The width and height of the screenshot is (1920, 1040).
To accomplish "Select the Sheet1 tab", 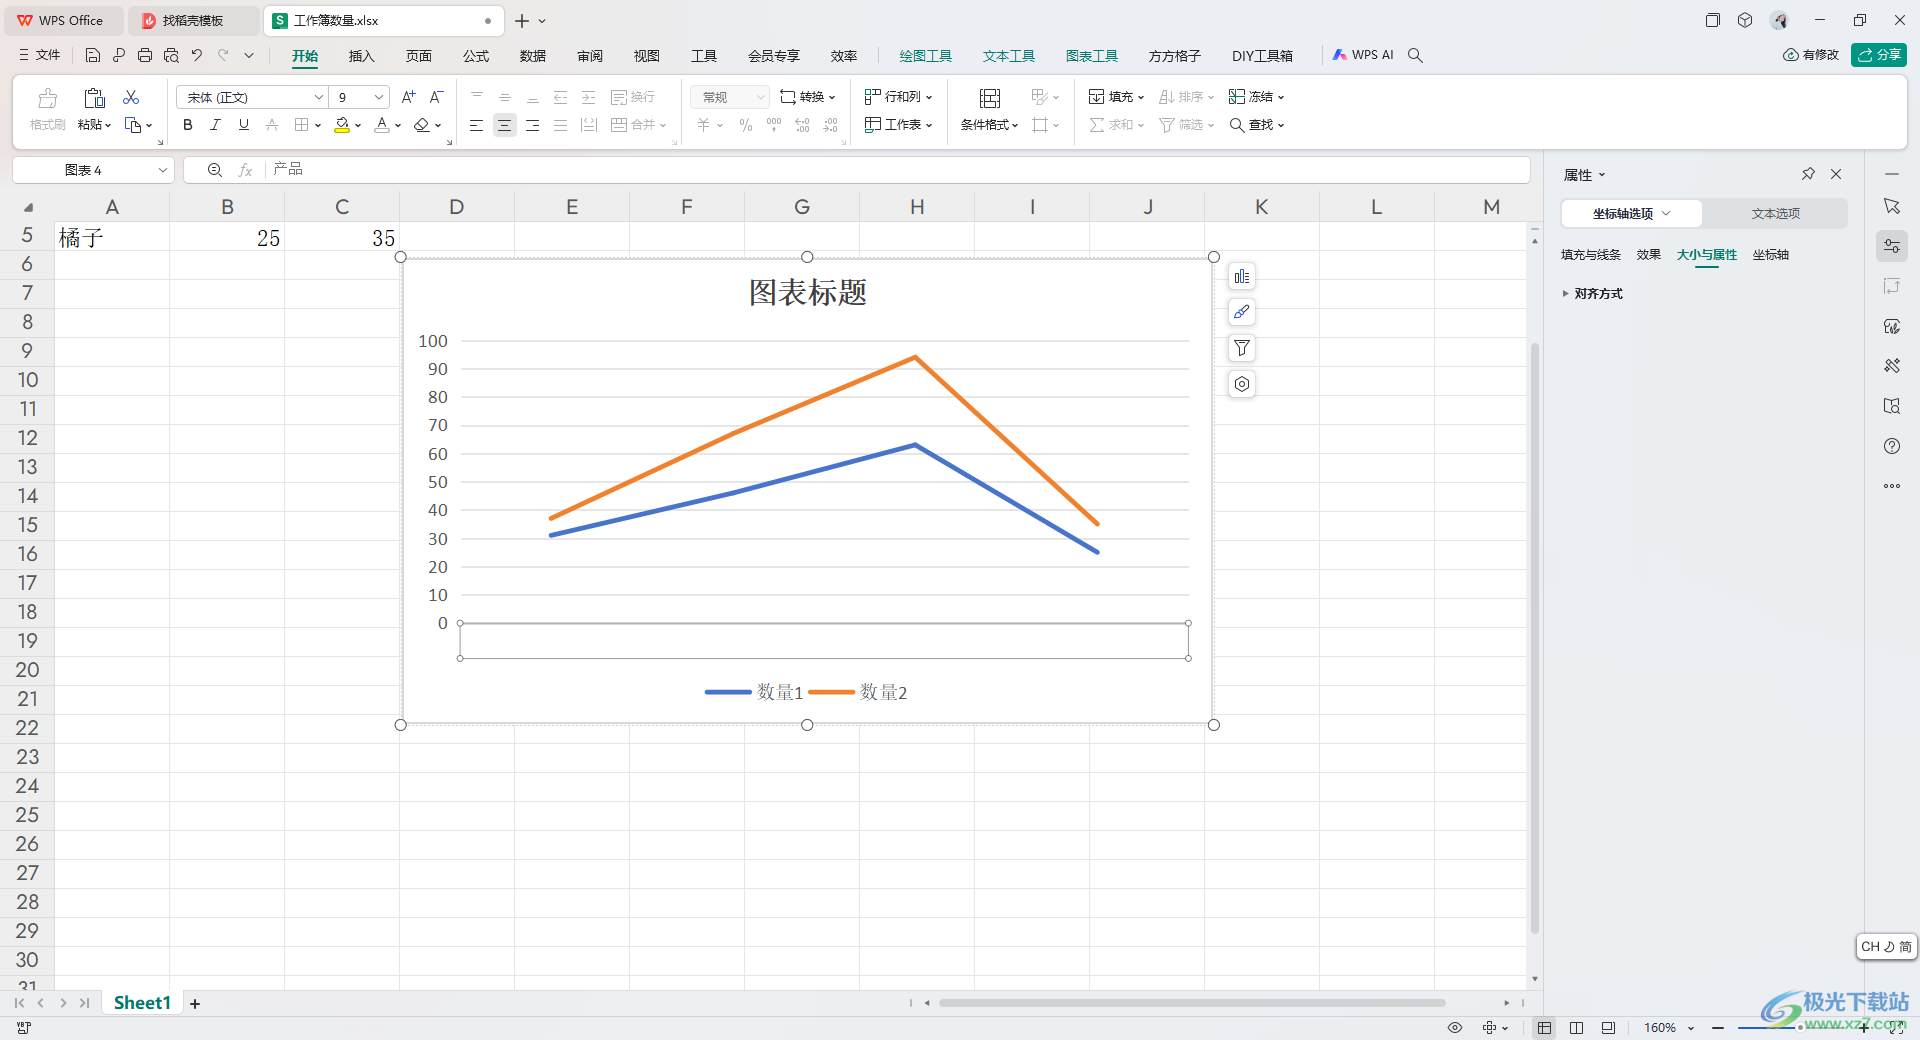I will [142, 1003].
